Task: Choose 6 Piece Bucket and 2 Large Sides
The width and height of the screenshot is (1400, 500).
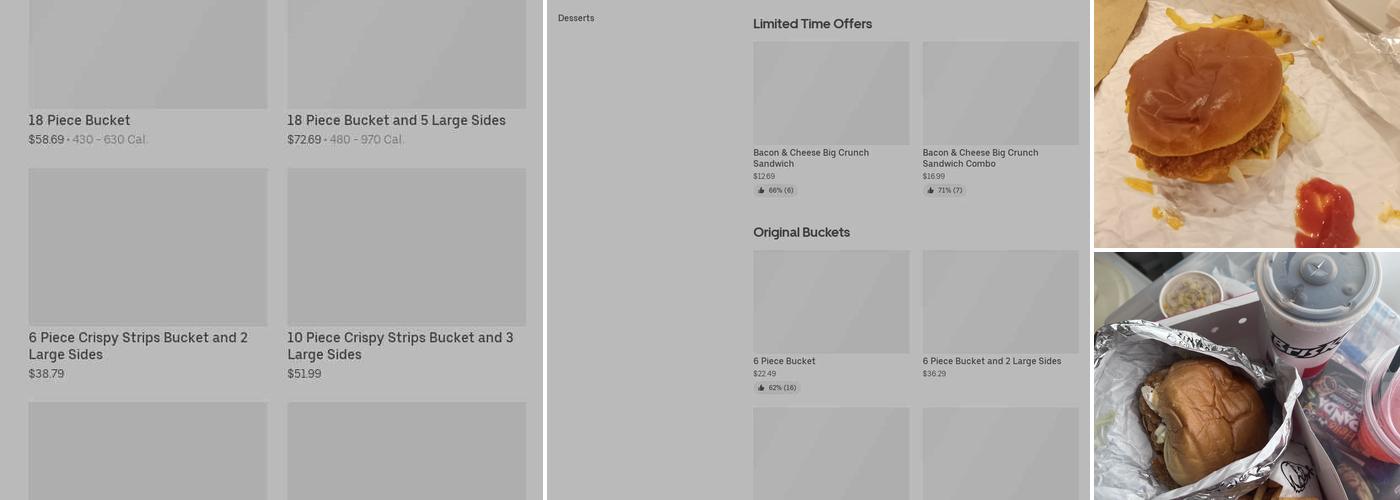Action: click(x=991, y=361)
